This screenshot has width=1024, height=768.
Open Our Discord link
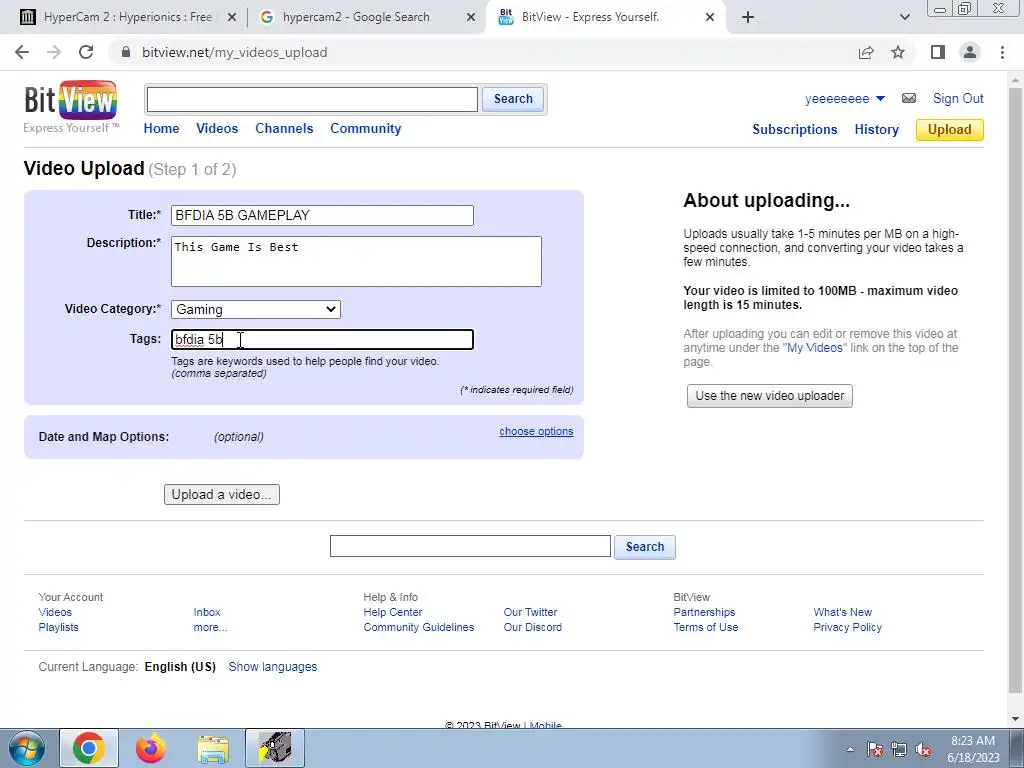coord(532,627)
